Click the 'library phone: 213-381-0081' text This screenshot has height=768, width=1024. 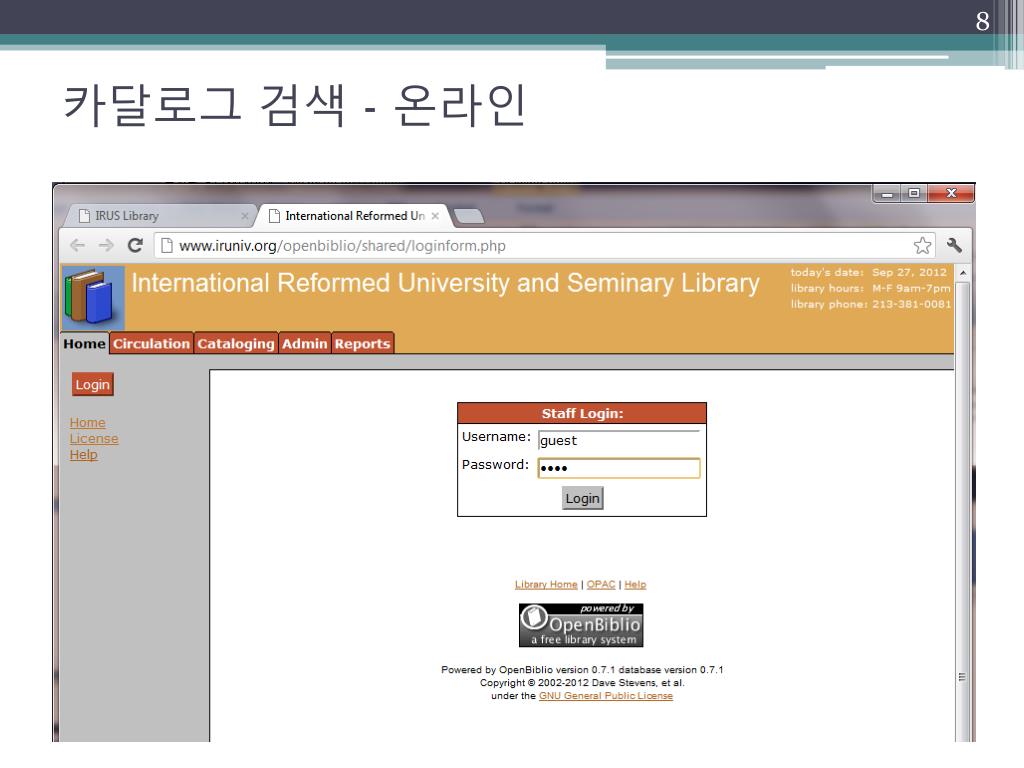click(871, 304)
